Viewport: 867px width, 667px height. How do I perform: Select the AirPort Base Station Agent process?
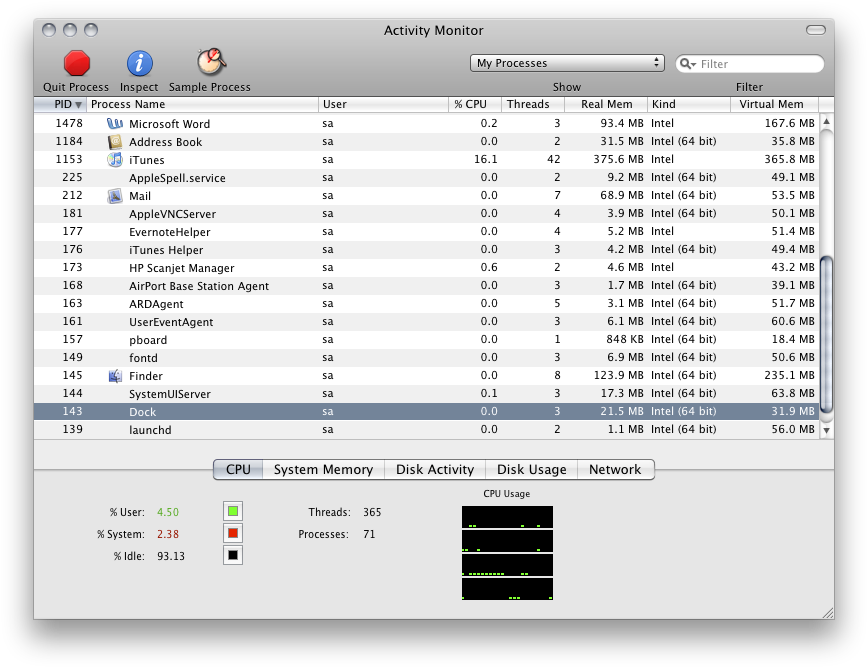click(x=426, y=285)
